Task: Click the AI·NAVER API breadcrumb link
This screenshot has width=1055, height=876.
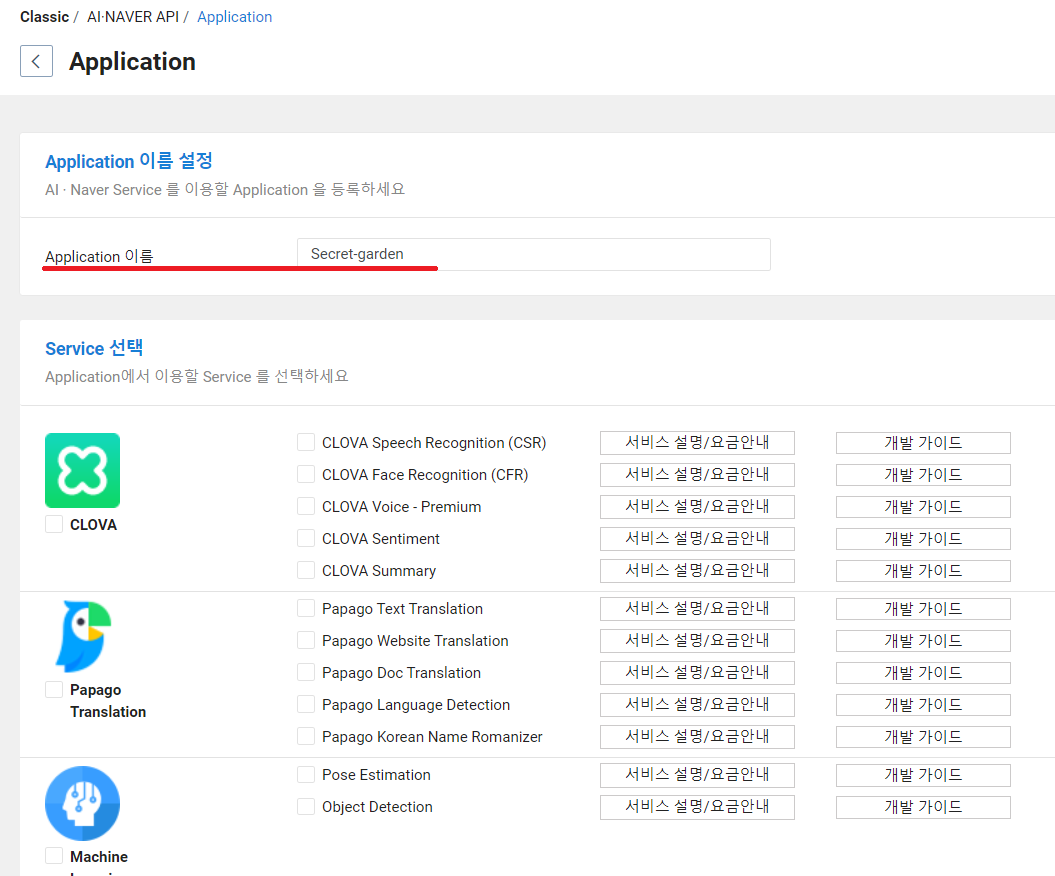Action: [132, 16]
